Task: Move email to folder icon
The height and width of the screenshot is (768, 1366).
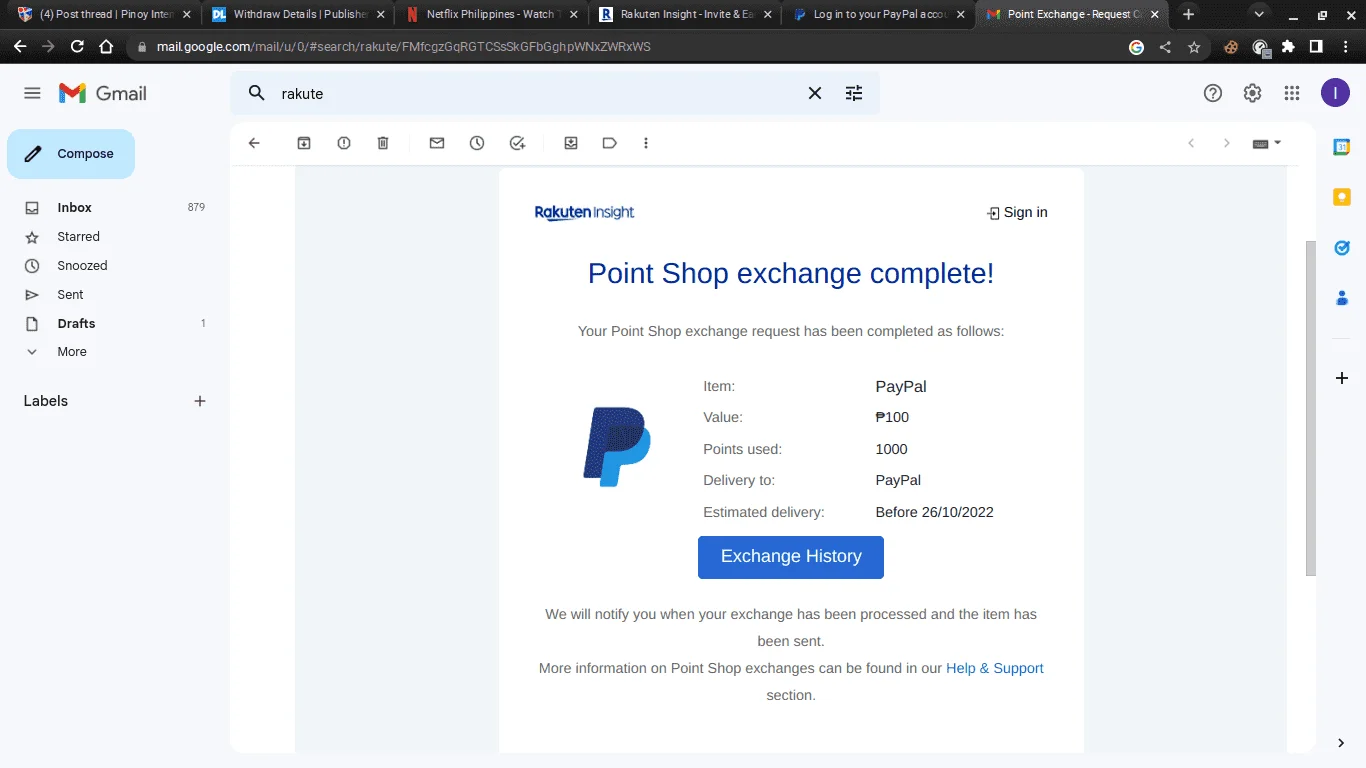Action: tap(571, 143)
